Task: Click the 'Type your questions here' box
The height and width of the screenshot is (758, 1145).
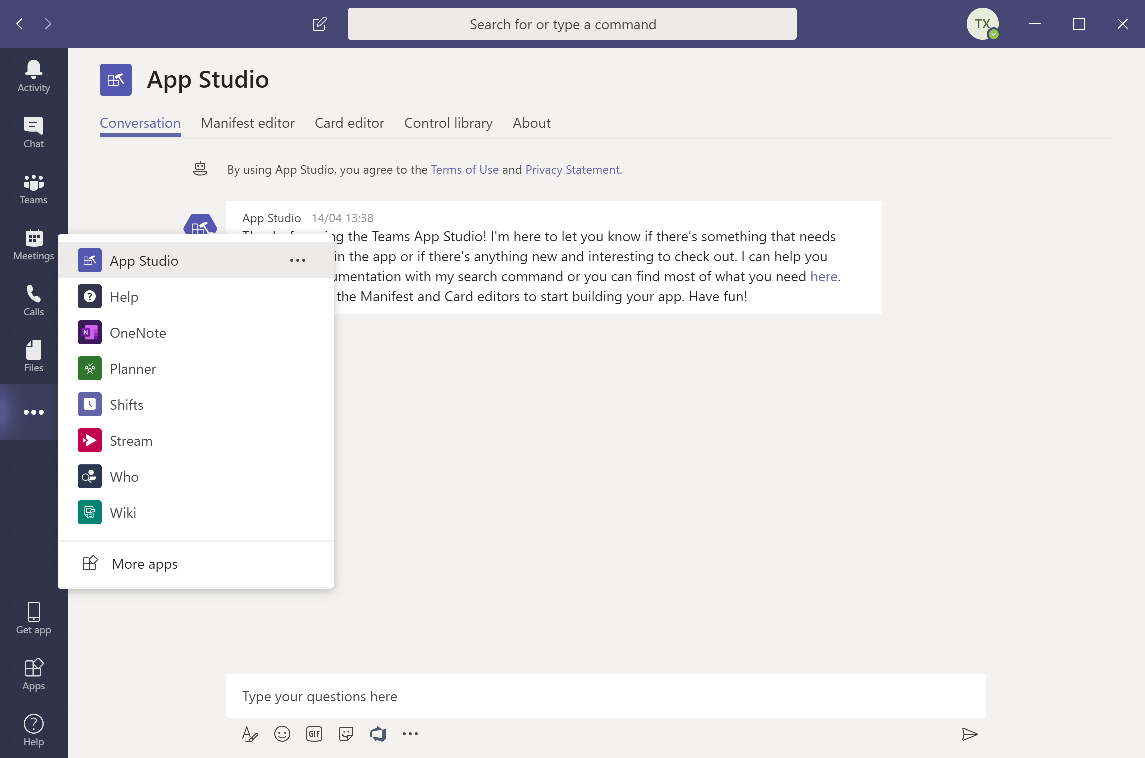Action: pos(606,696)
